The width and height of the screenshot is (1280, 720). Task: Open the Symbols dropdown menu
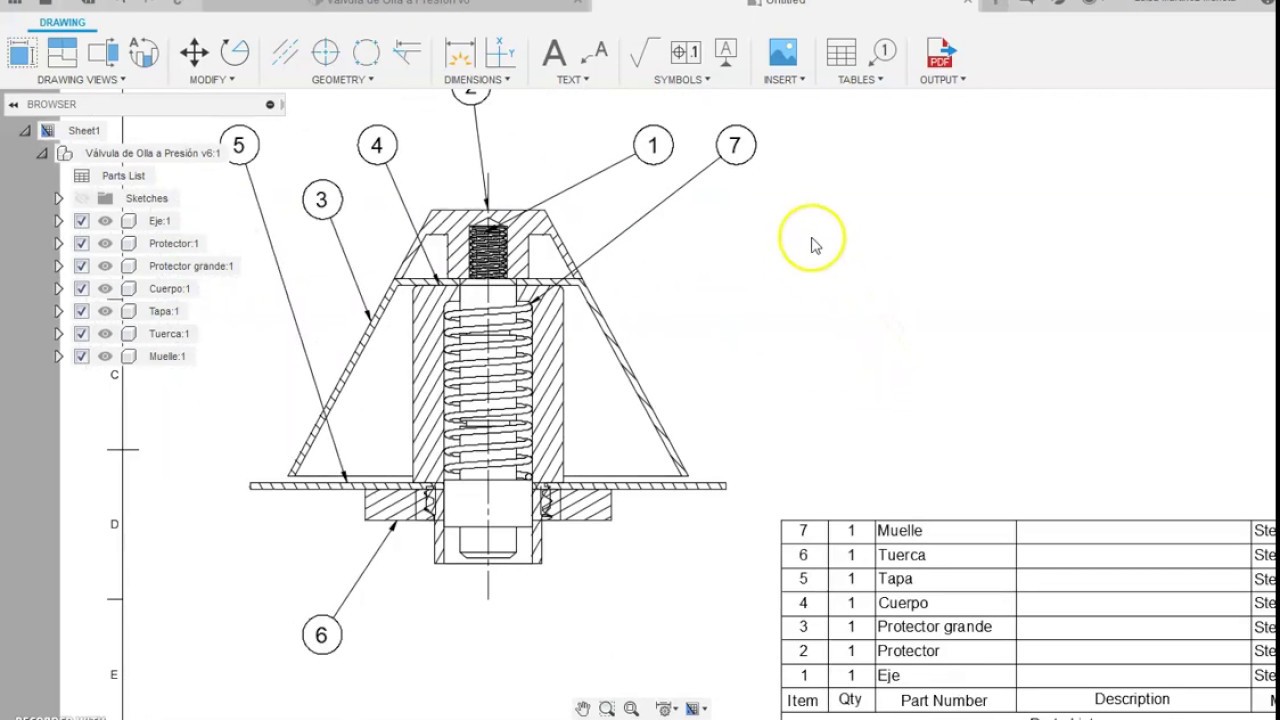pos(682,80)
